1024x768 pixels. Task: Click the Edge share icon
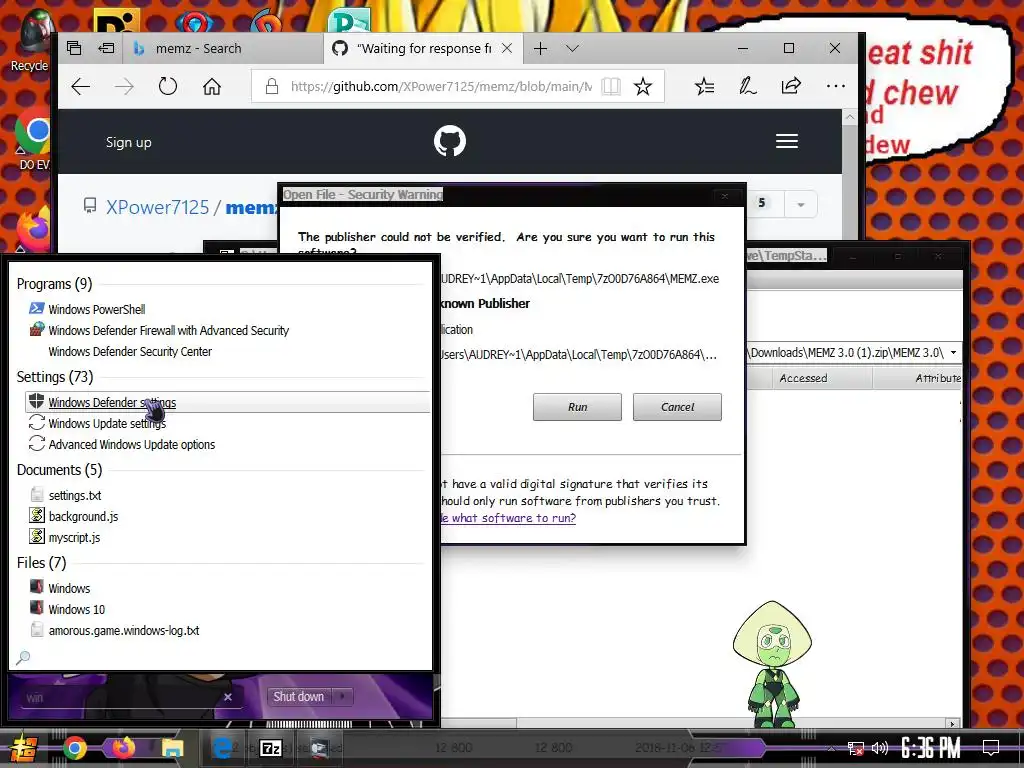[791, 86]
